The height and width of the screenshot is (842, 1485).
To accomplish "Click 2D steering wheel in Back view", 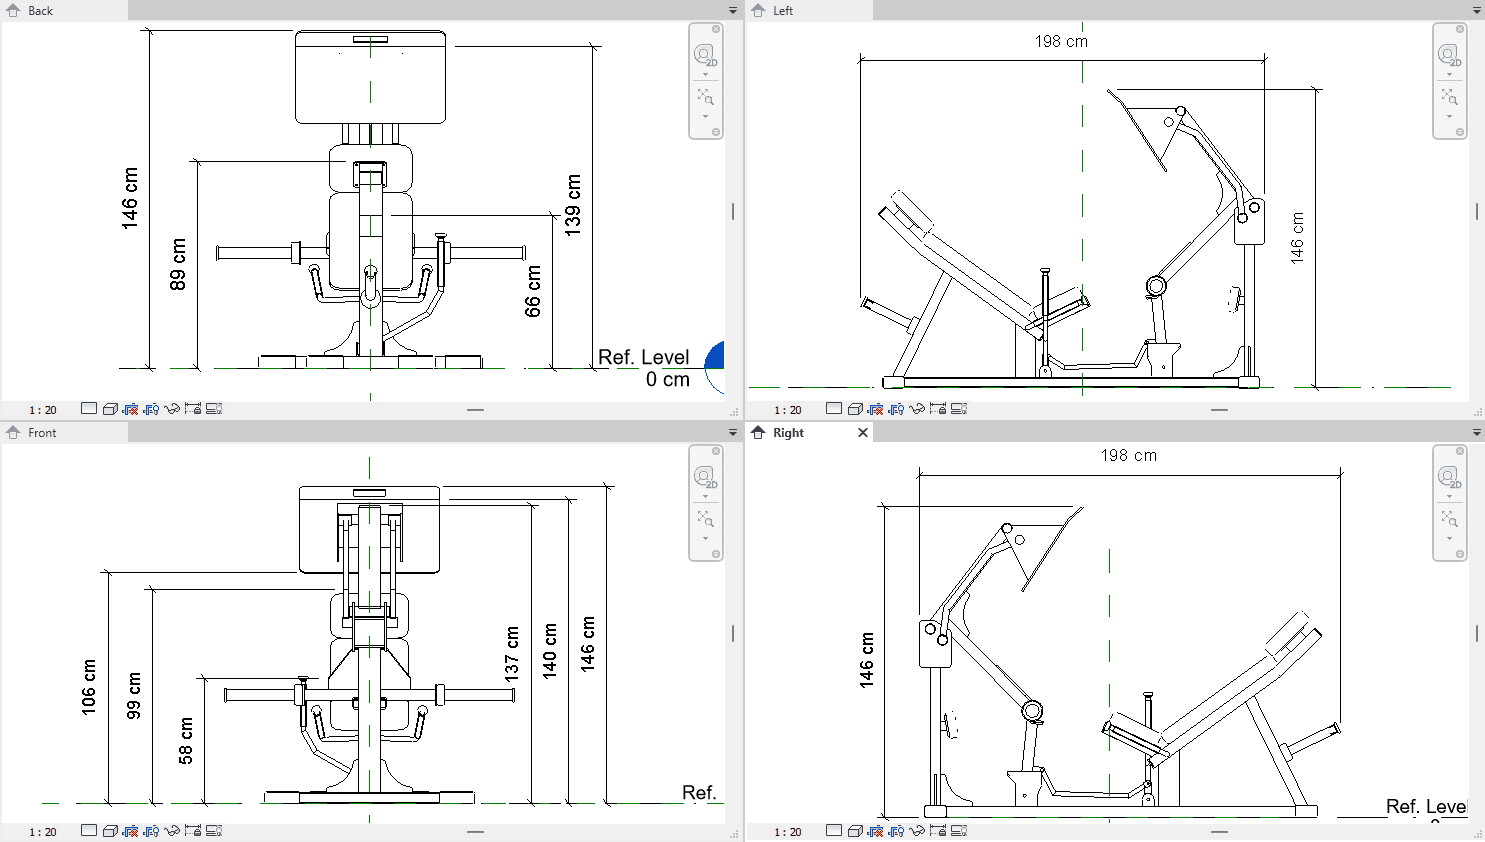I will (705, 54).
